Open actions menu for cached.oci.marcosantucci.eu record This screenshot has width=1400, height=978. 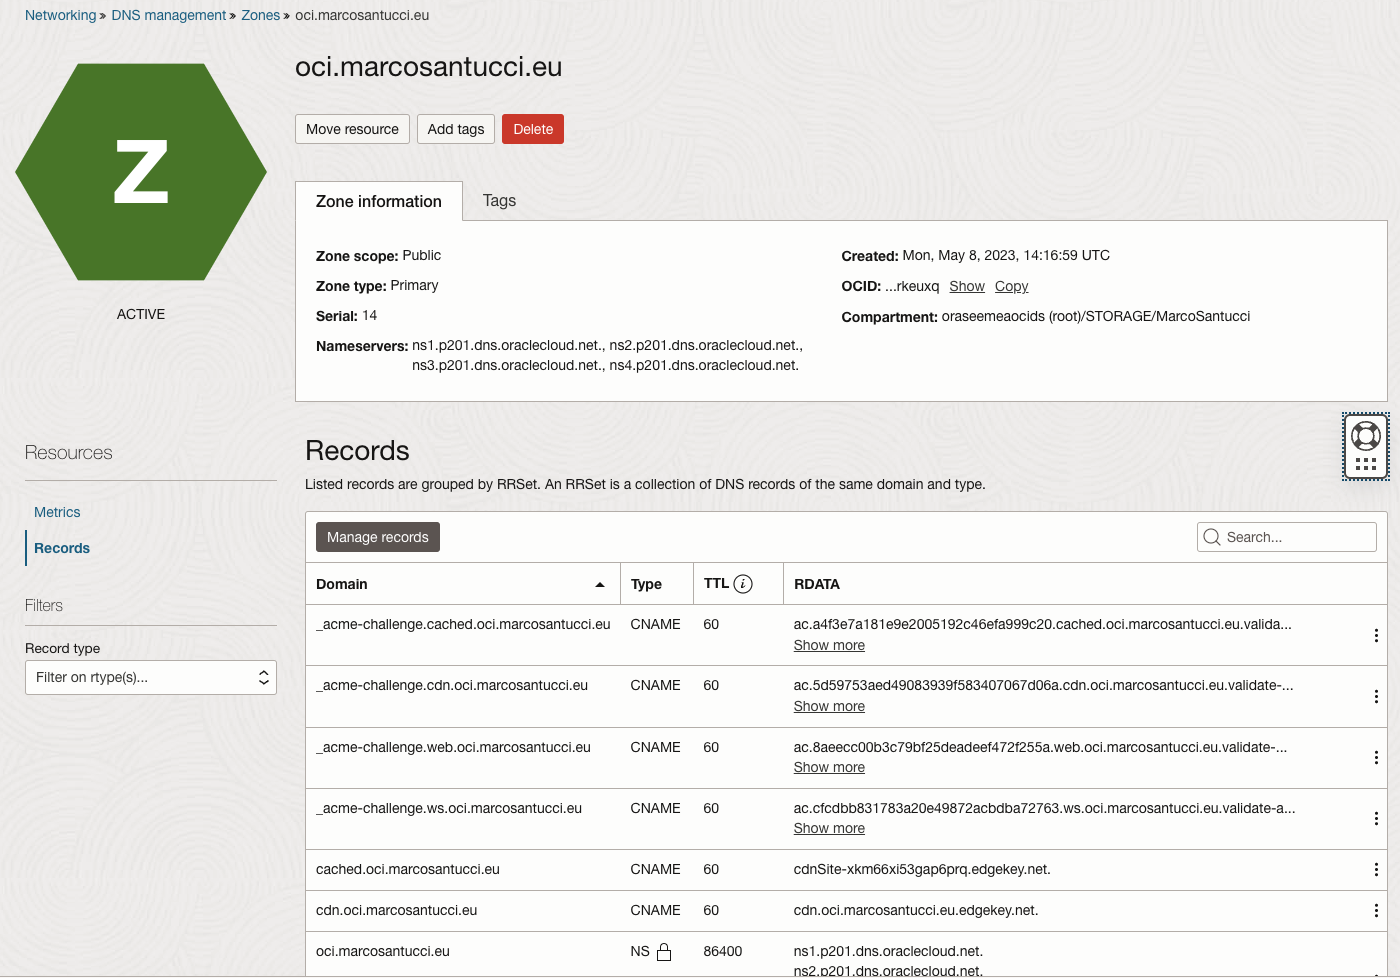(1376, 869)
